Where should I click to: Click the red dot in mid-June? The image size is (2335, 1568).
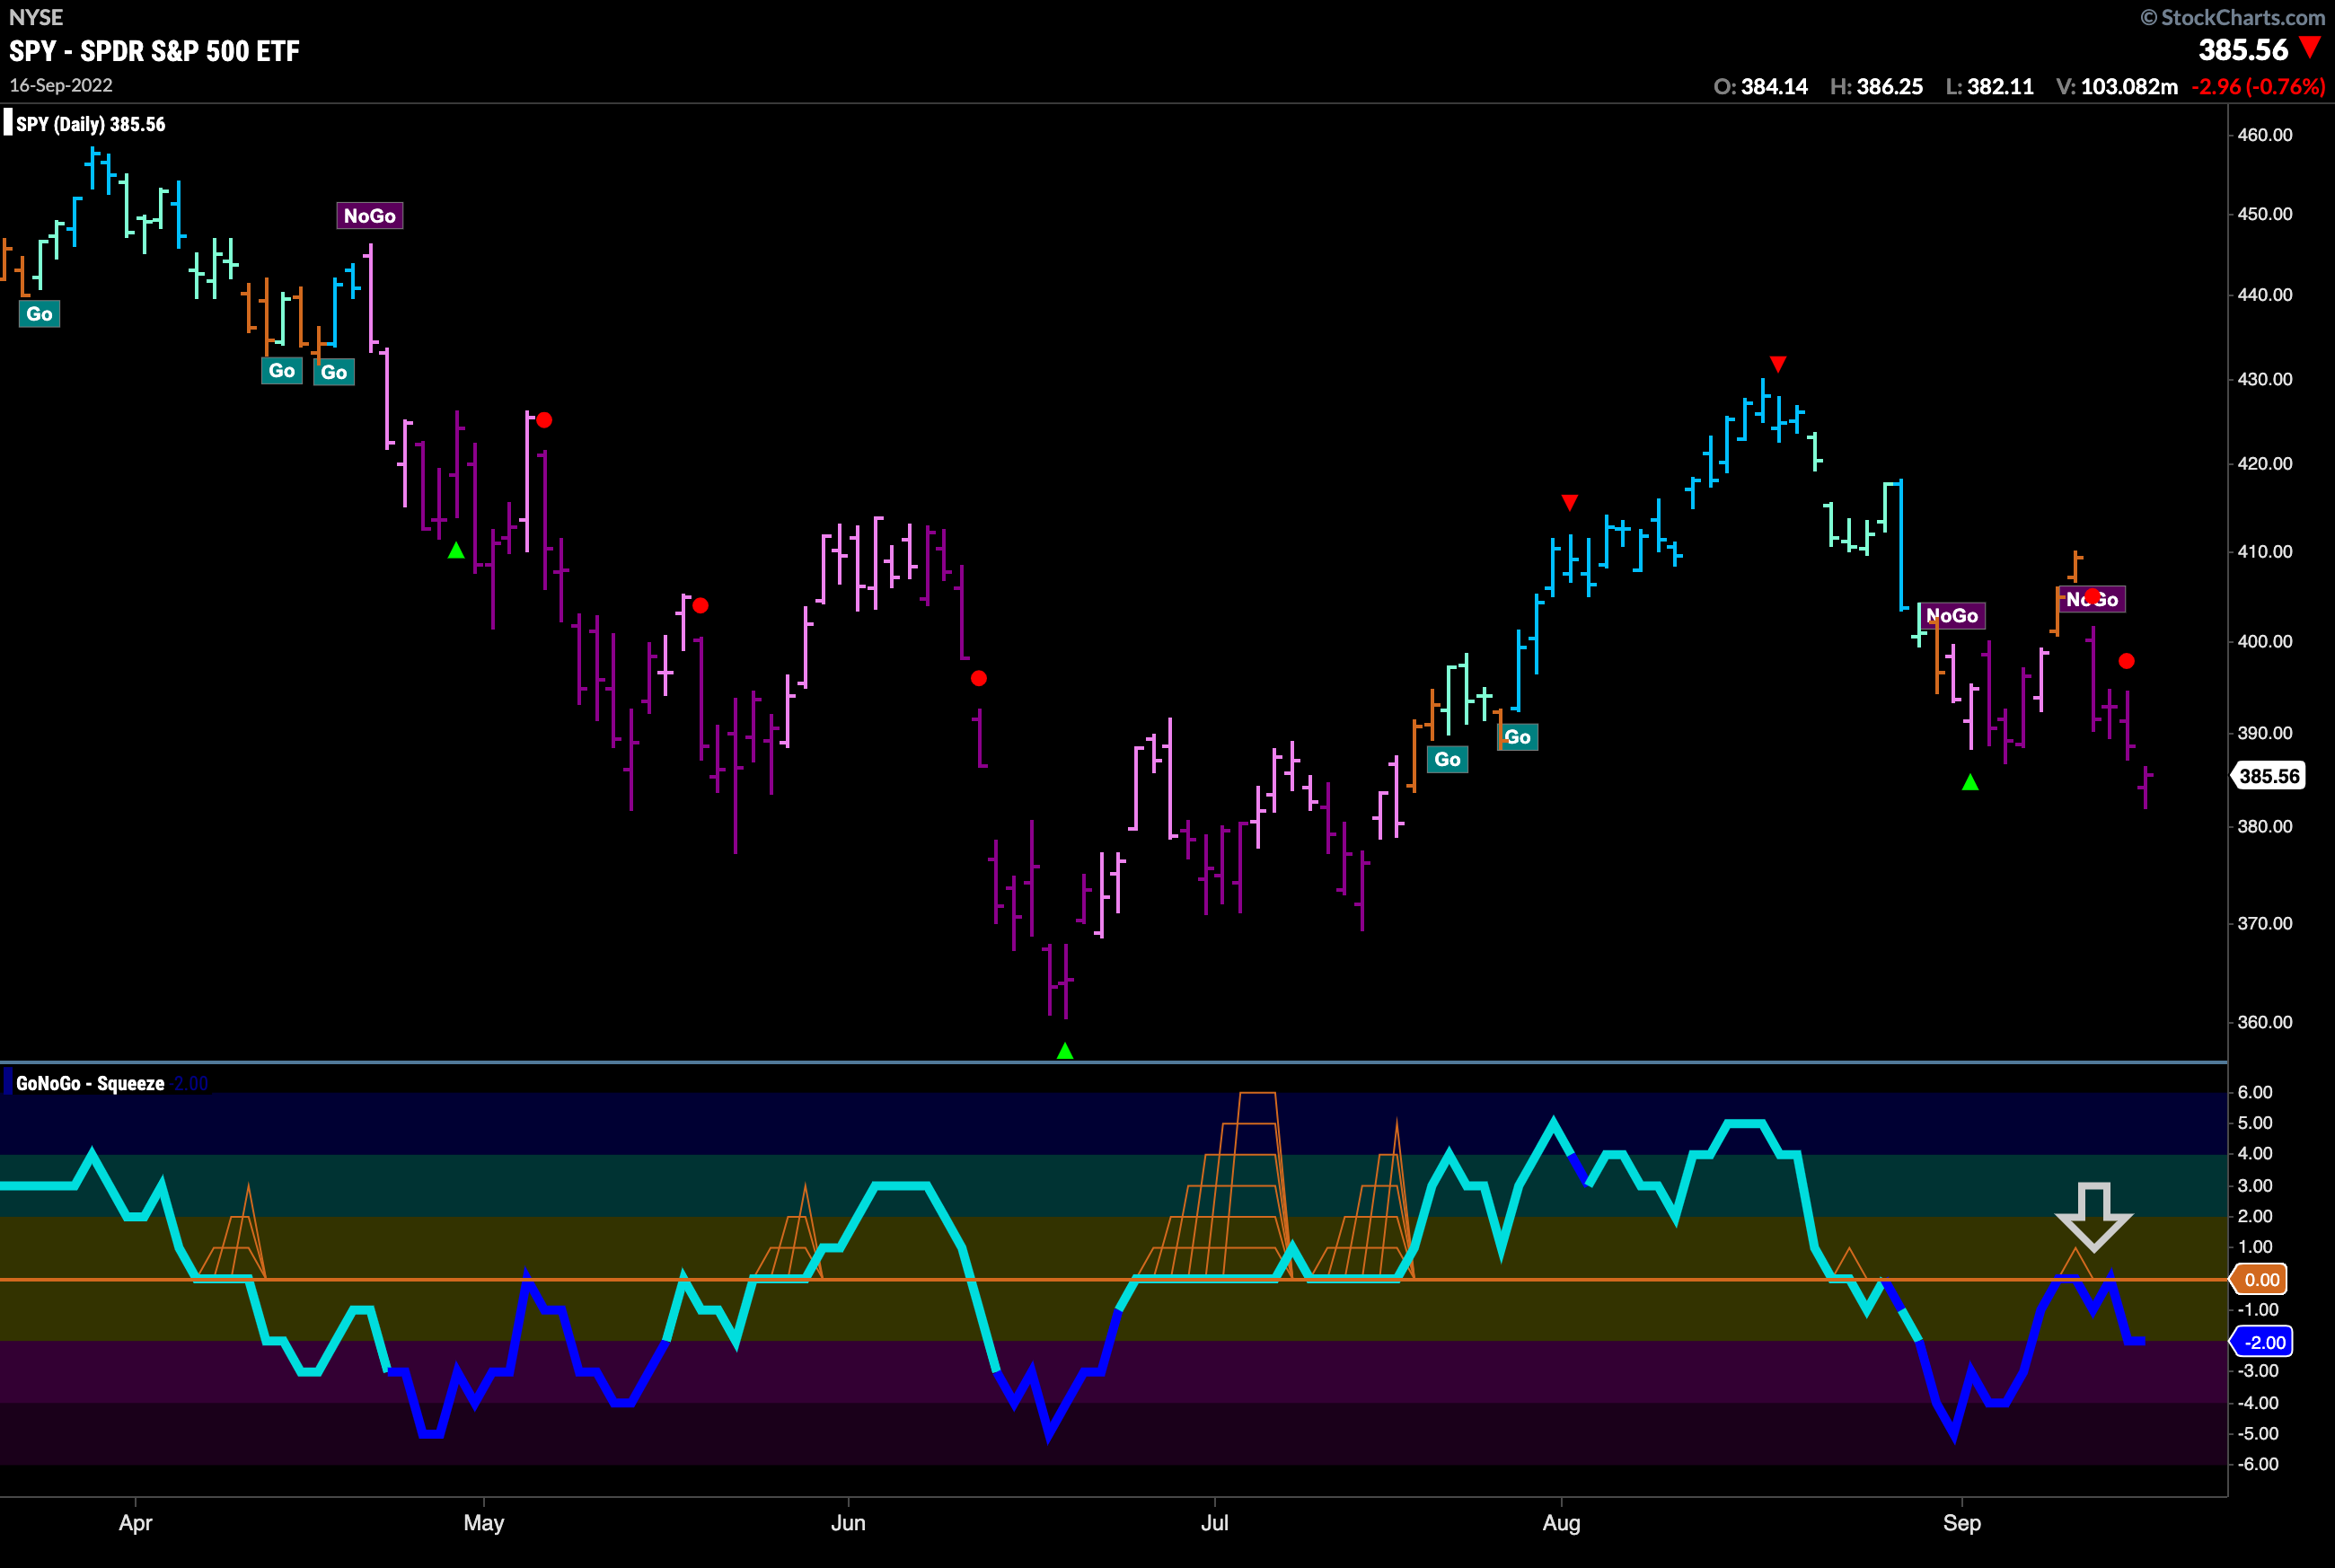(x=979, y=678)
